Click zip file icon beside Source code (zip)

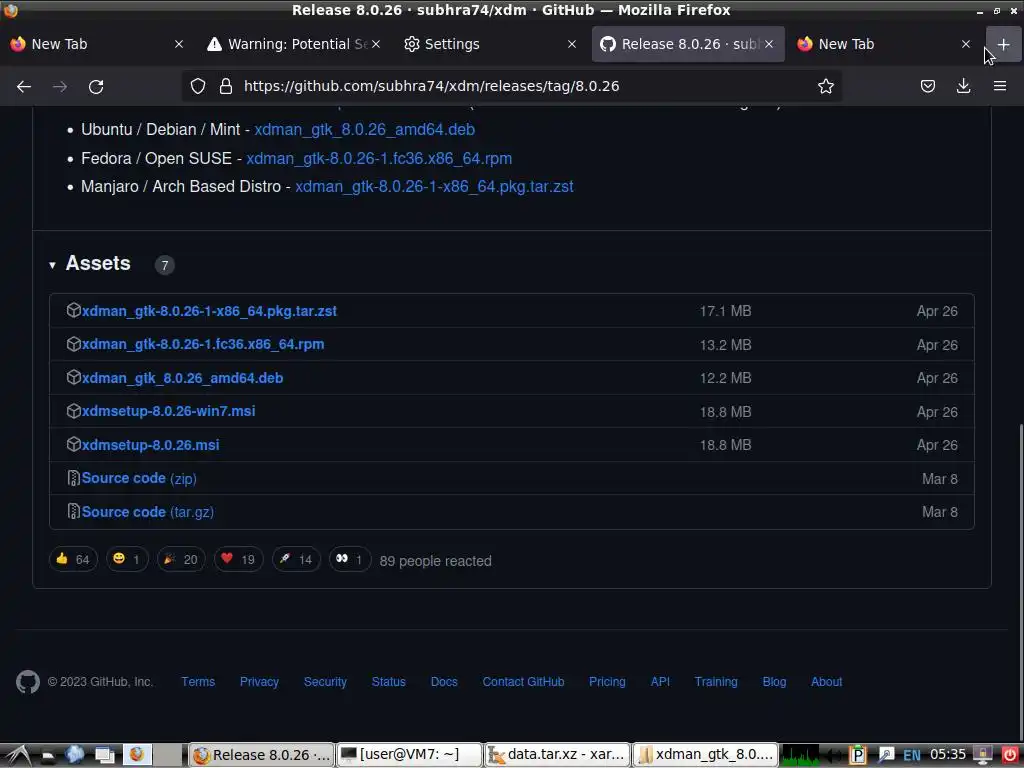(74, 478)
